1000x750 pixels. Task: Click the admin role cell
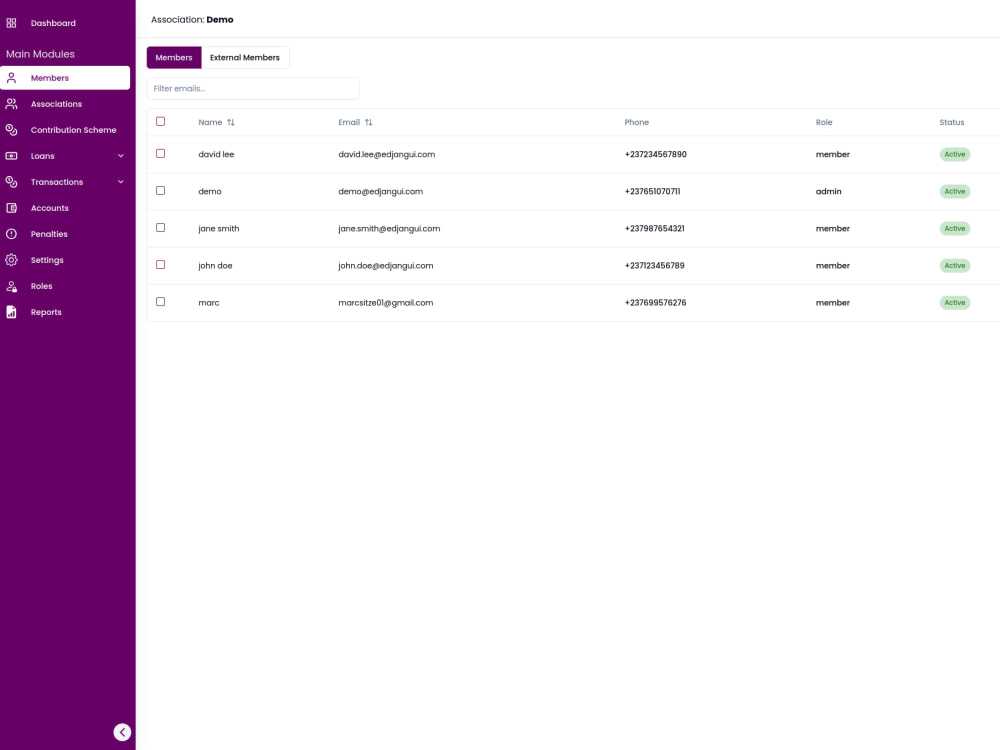click(x=828, y=191)
